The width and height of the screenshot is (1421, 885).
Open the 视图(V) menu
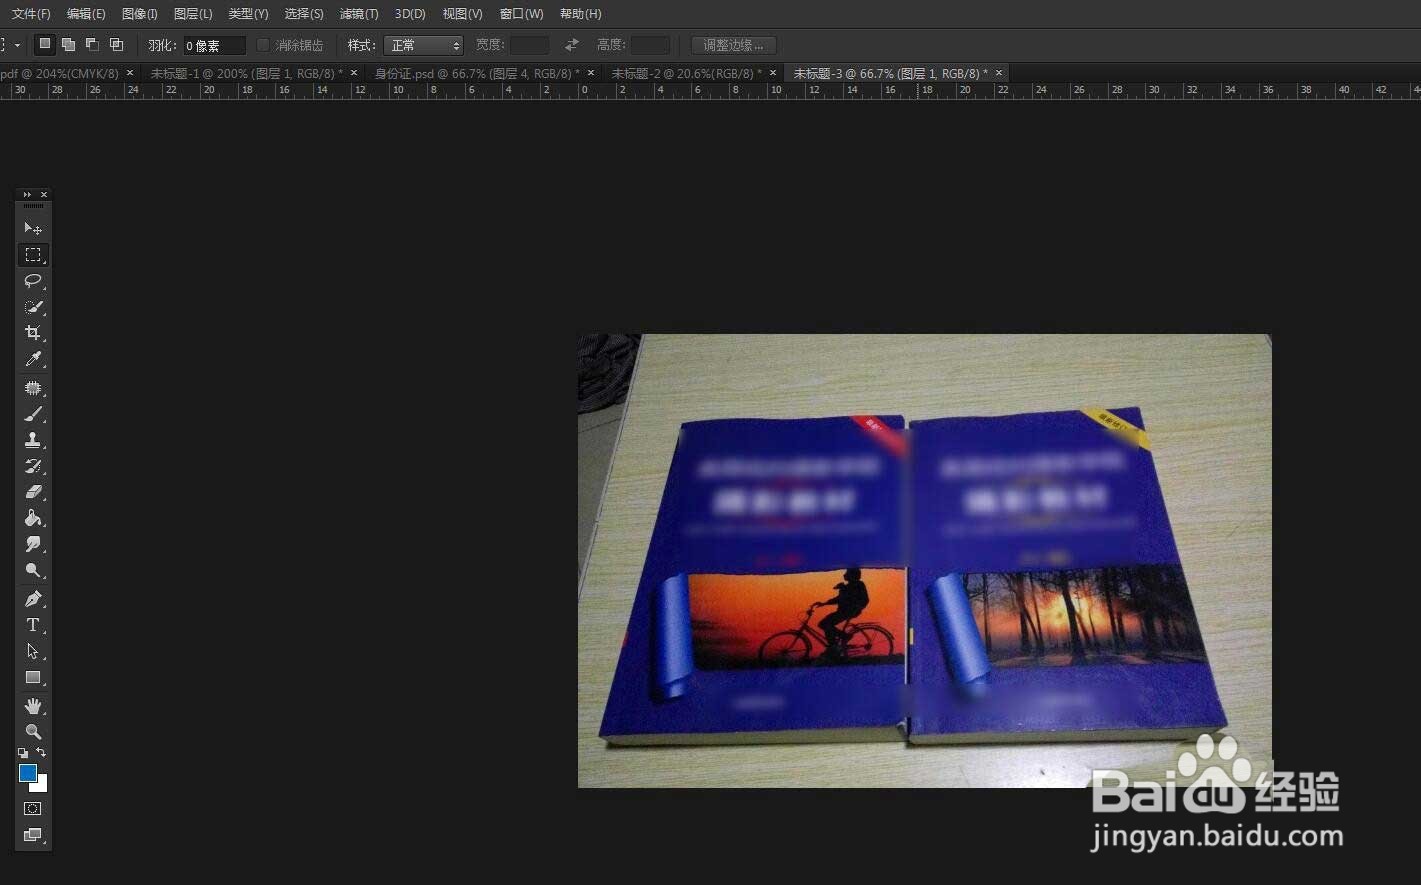pos(462,14)
